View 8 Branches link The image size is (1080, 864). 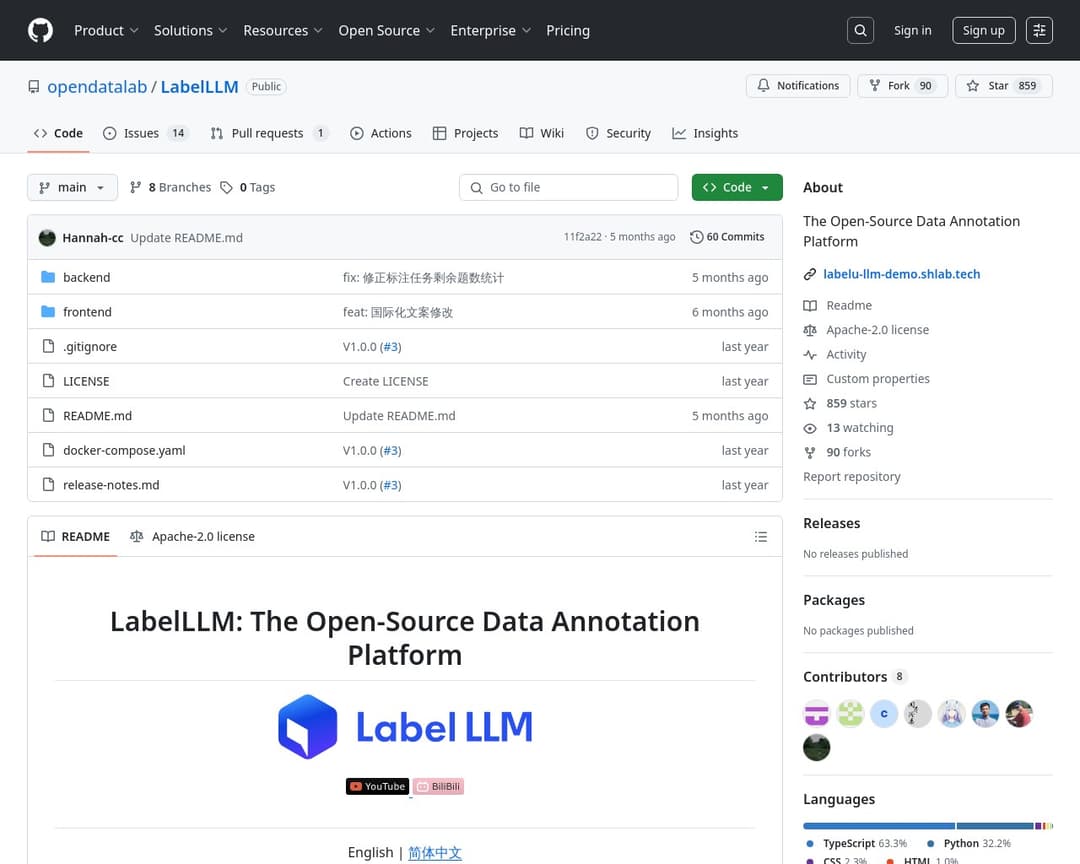[171, 187]
